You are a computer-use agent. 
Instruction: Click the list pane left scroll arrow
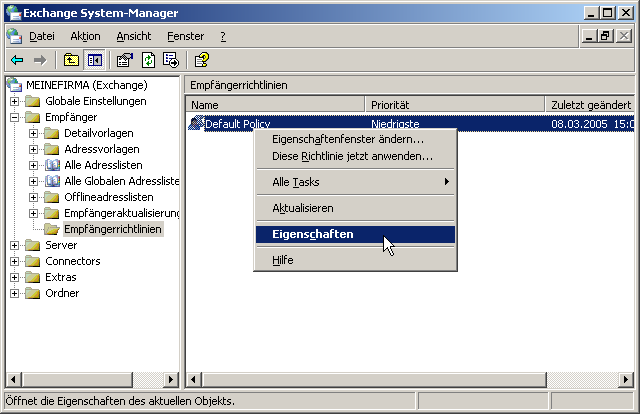tap(193, 380)
